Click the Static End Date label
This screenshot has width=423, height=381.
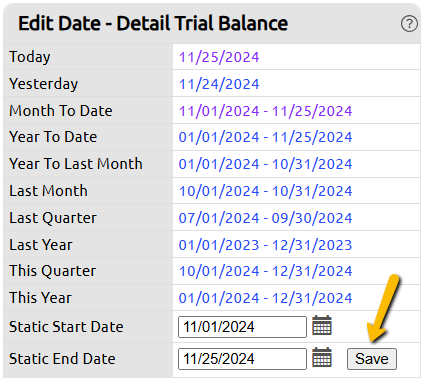tap(62, 359)
